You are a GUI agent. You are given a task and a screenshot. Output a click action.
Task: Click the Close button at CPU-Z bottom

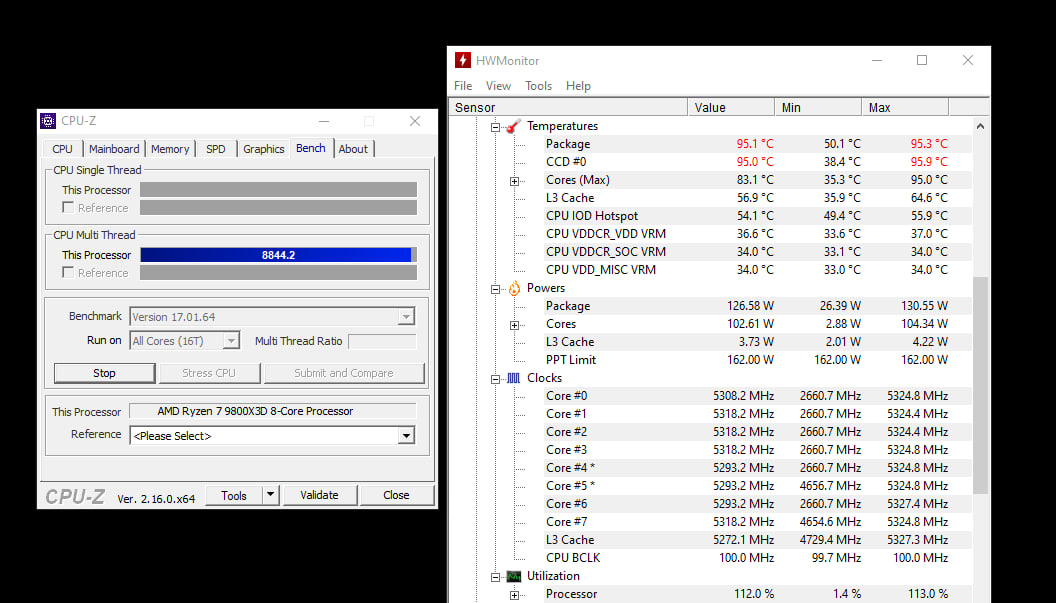click(396, 495)
